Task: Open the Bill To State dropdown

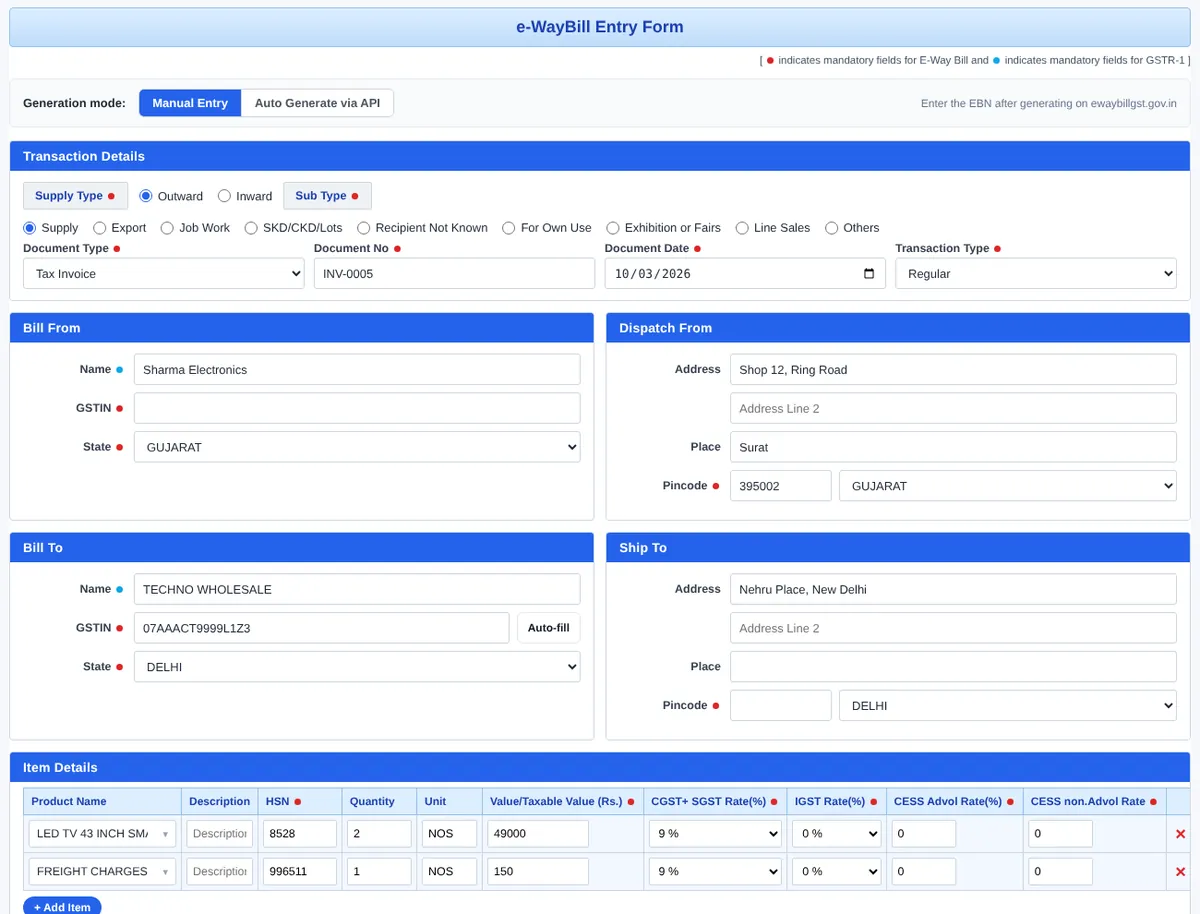Action: (x=357, y=667)
